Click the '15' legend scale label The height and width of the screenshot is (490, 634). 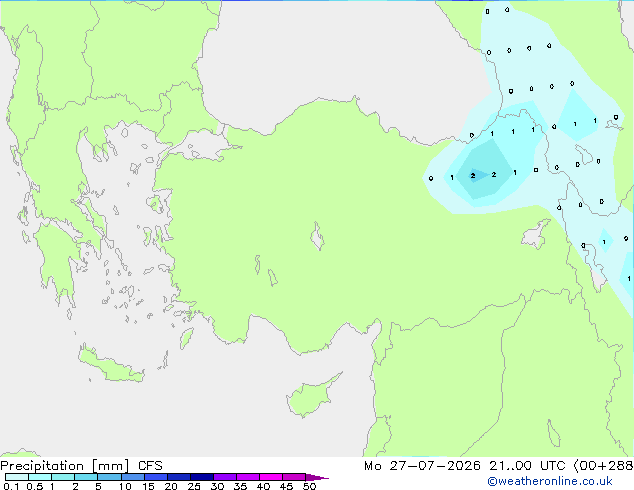148,486
